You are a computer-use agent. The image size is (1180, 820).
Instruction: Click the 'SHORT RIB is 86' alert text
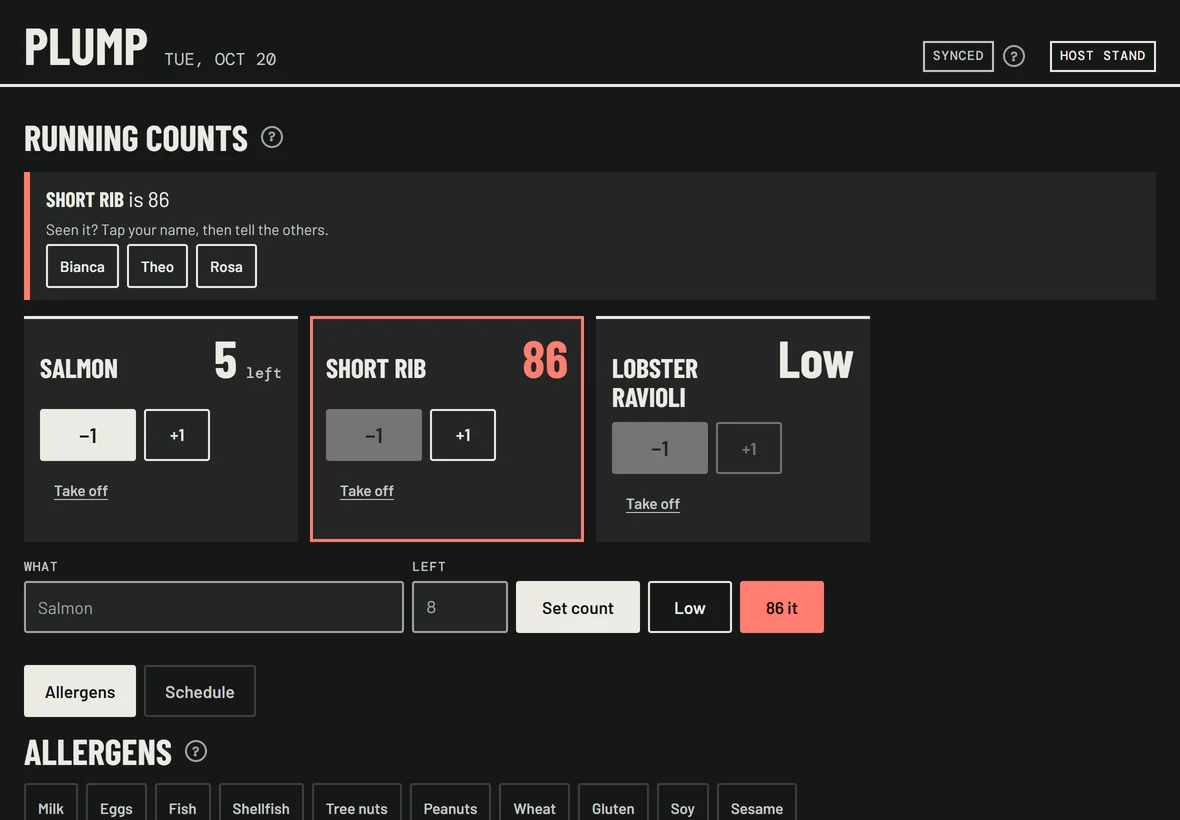tap(108, 200)
